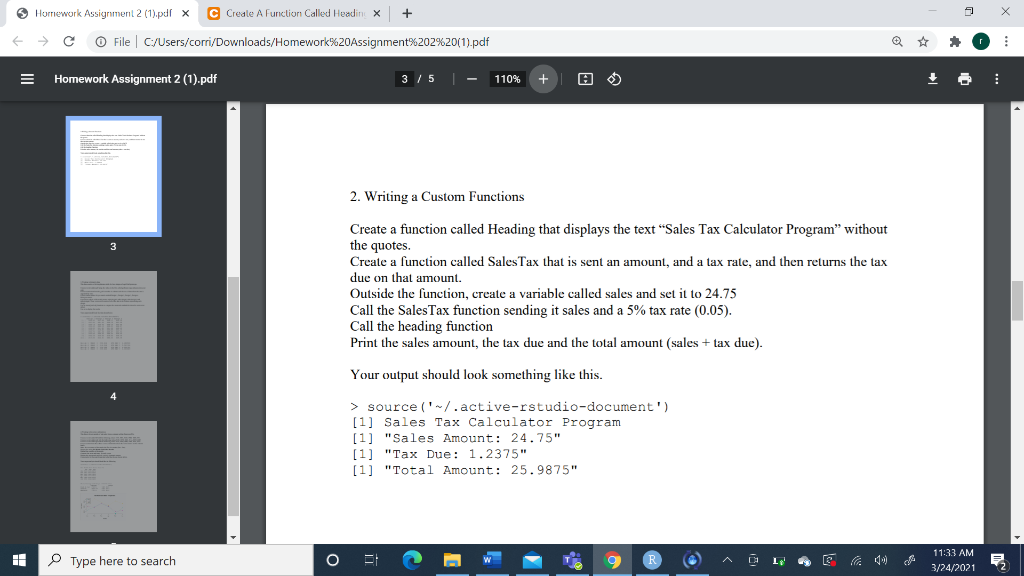Click the thumbnail panel scroll down arrow
1024x576 pixels.
pos(233,538)
